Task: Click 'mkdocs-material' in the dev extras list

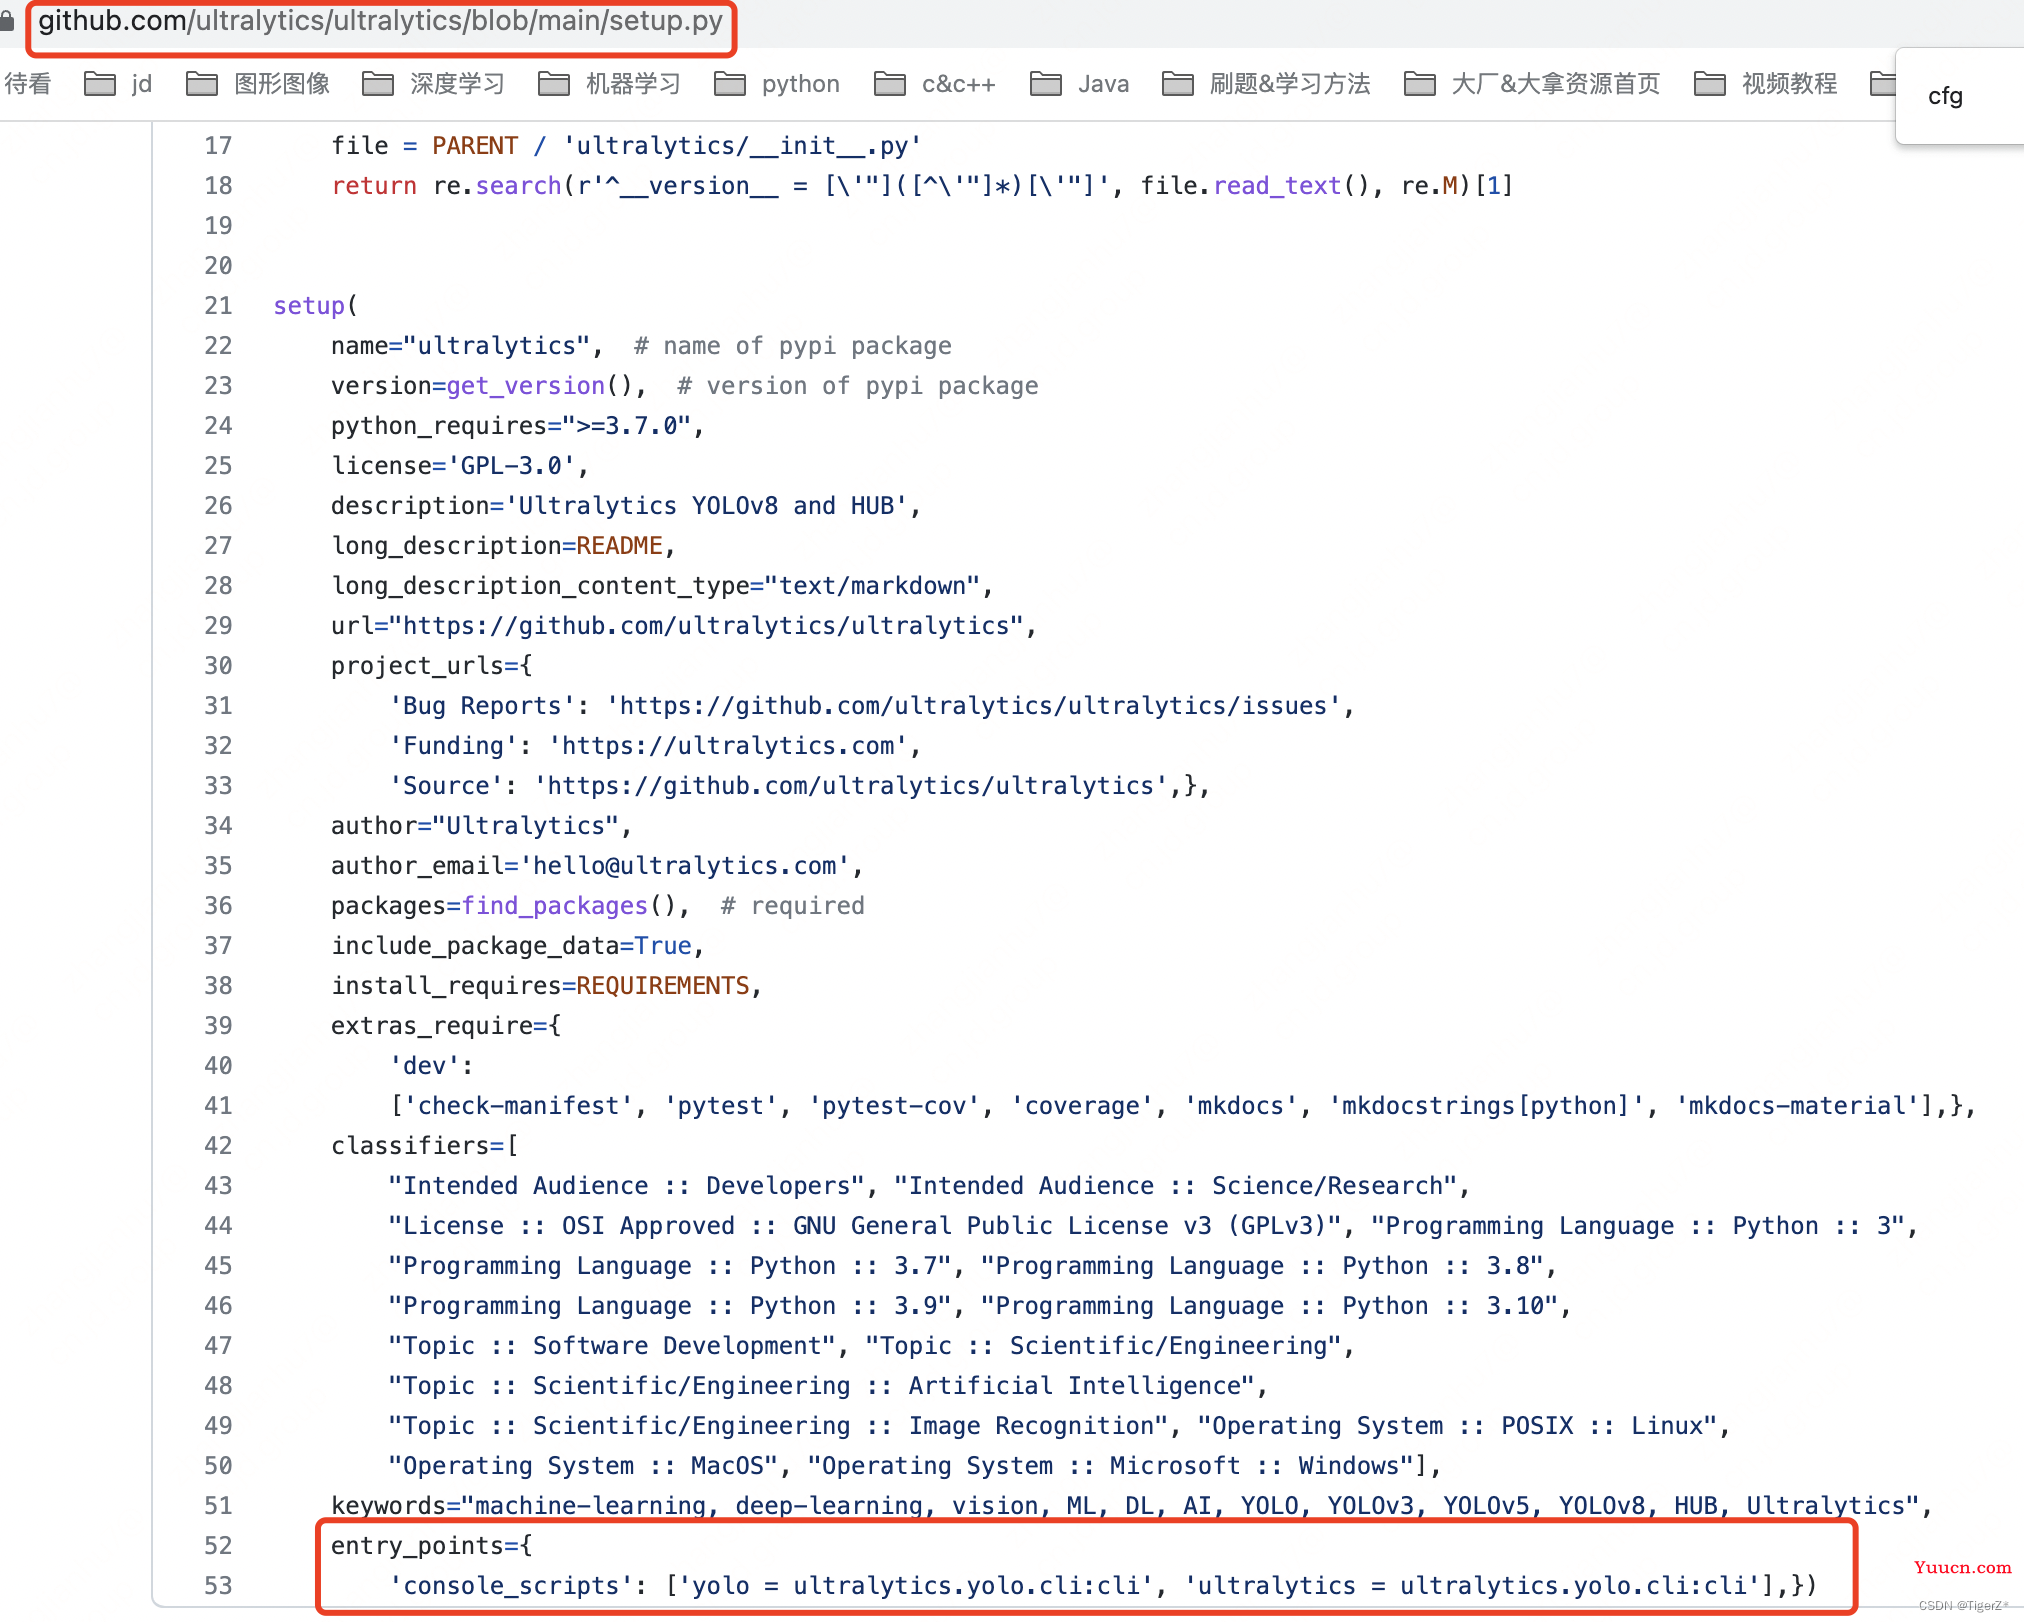Action: 1797,1106
